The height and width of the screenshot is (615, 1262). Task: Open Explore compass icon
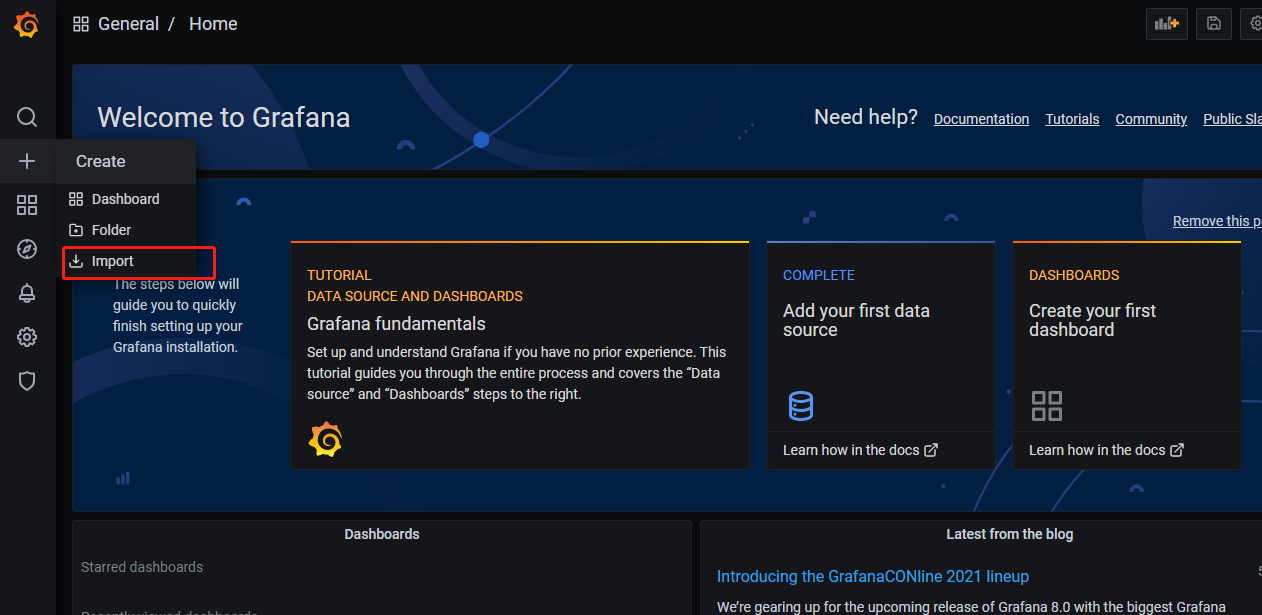click(x=27, y=249)
